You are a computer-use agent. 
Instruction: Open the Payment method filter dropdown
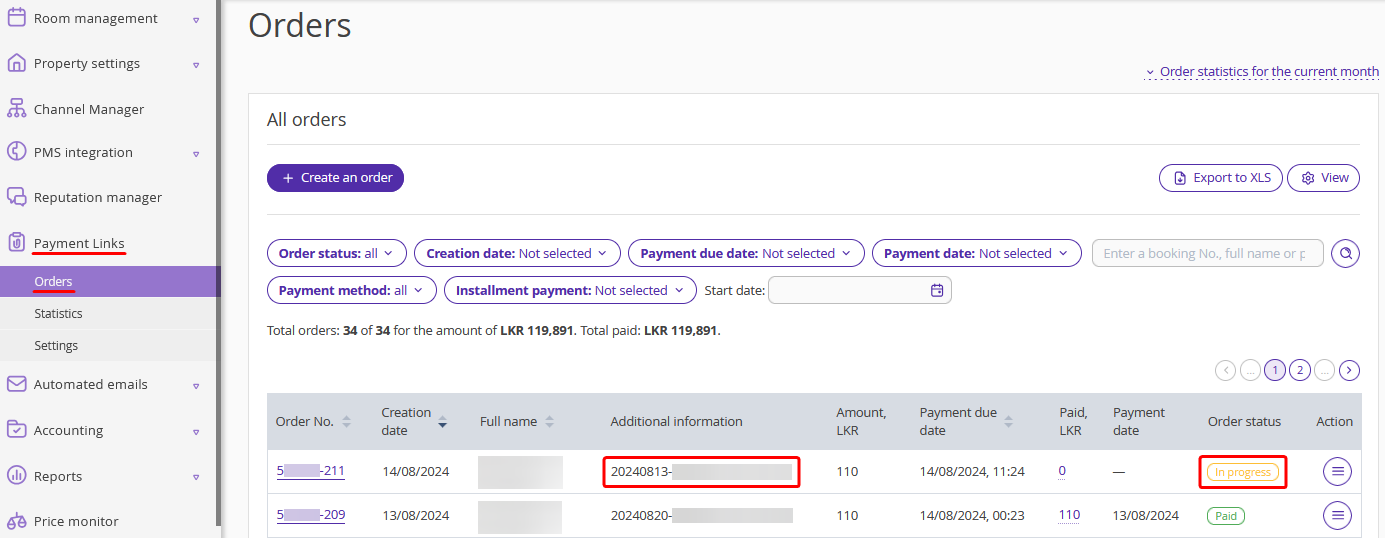click(x=352, y=291)
